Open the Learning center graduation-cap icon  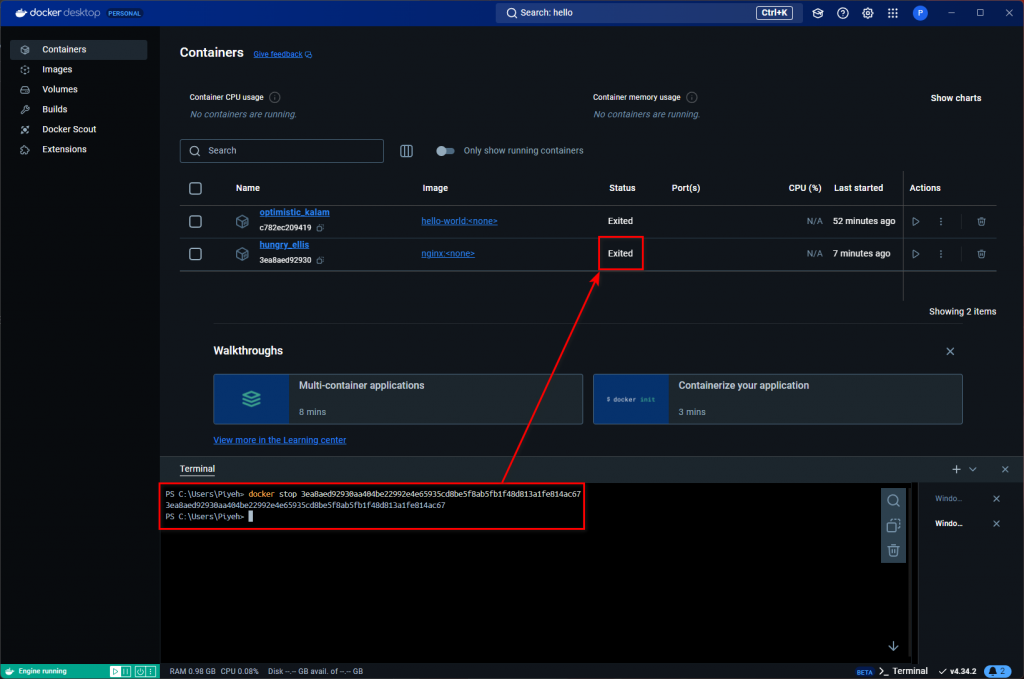(x=818, y=13)
